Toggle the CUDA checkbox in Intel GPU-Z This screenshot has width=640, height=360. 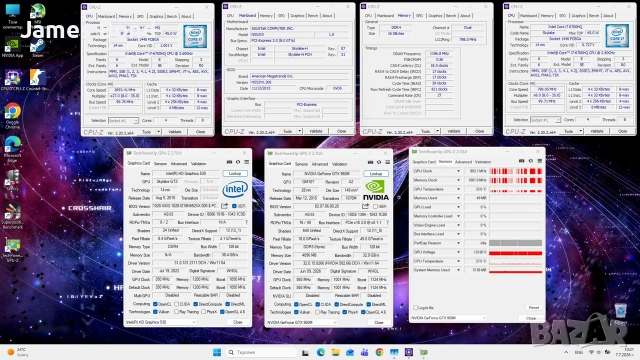[x=177, y=304]
